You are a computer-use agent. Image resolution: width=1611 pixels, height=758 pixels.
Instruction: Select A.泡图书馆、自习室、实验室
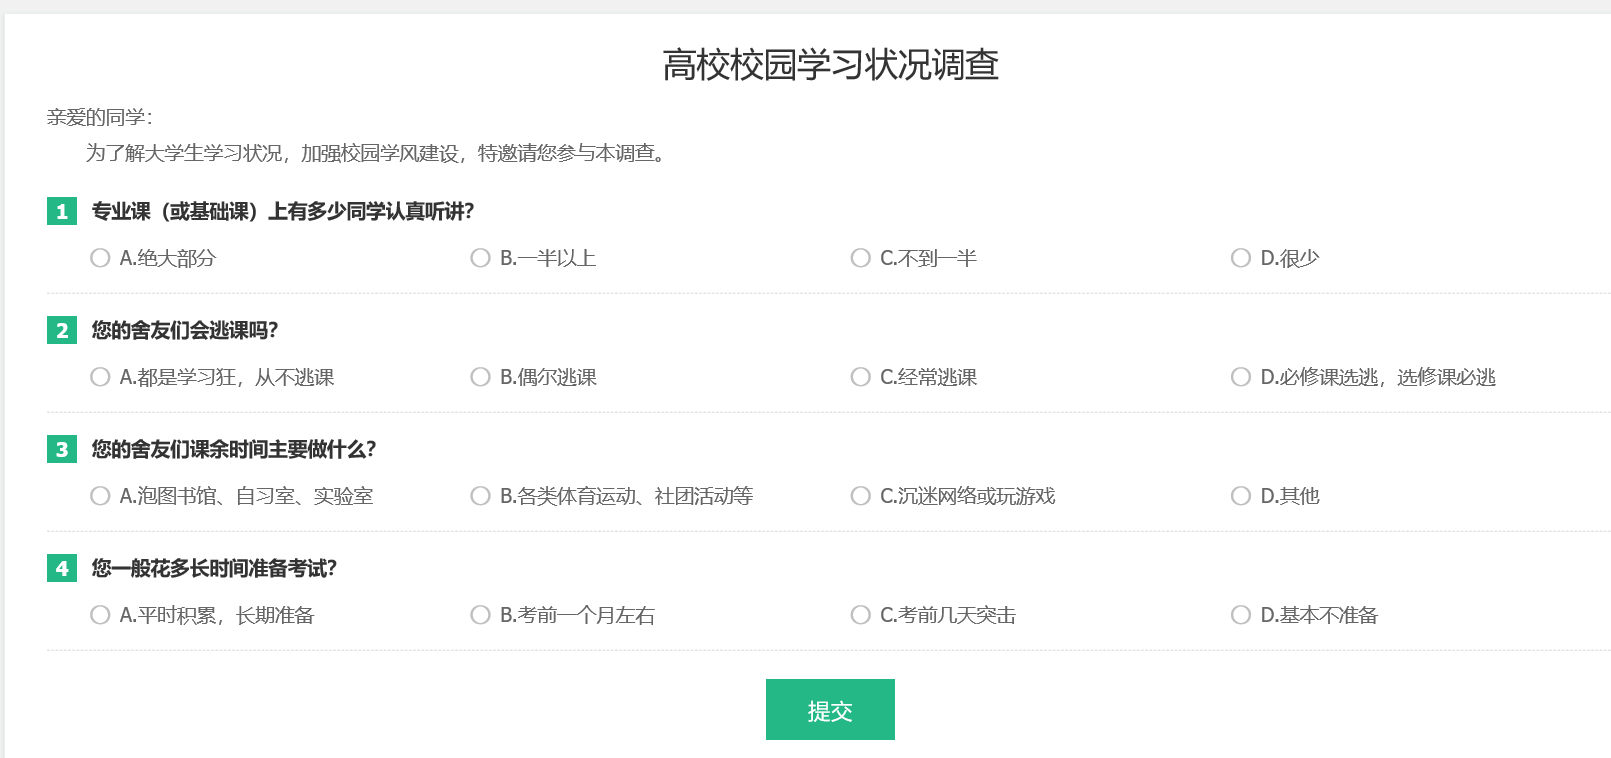click(x=100, y=496)
